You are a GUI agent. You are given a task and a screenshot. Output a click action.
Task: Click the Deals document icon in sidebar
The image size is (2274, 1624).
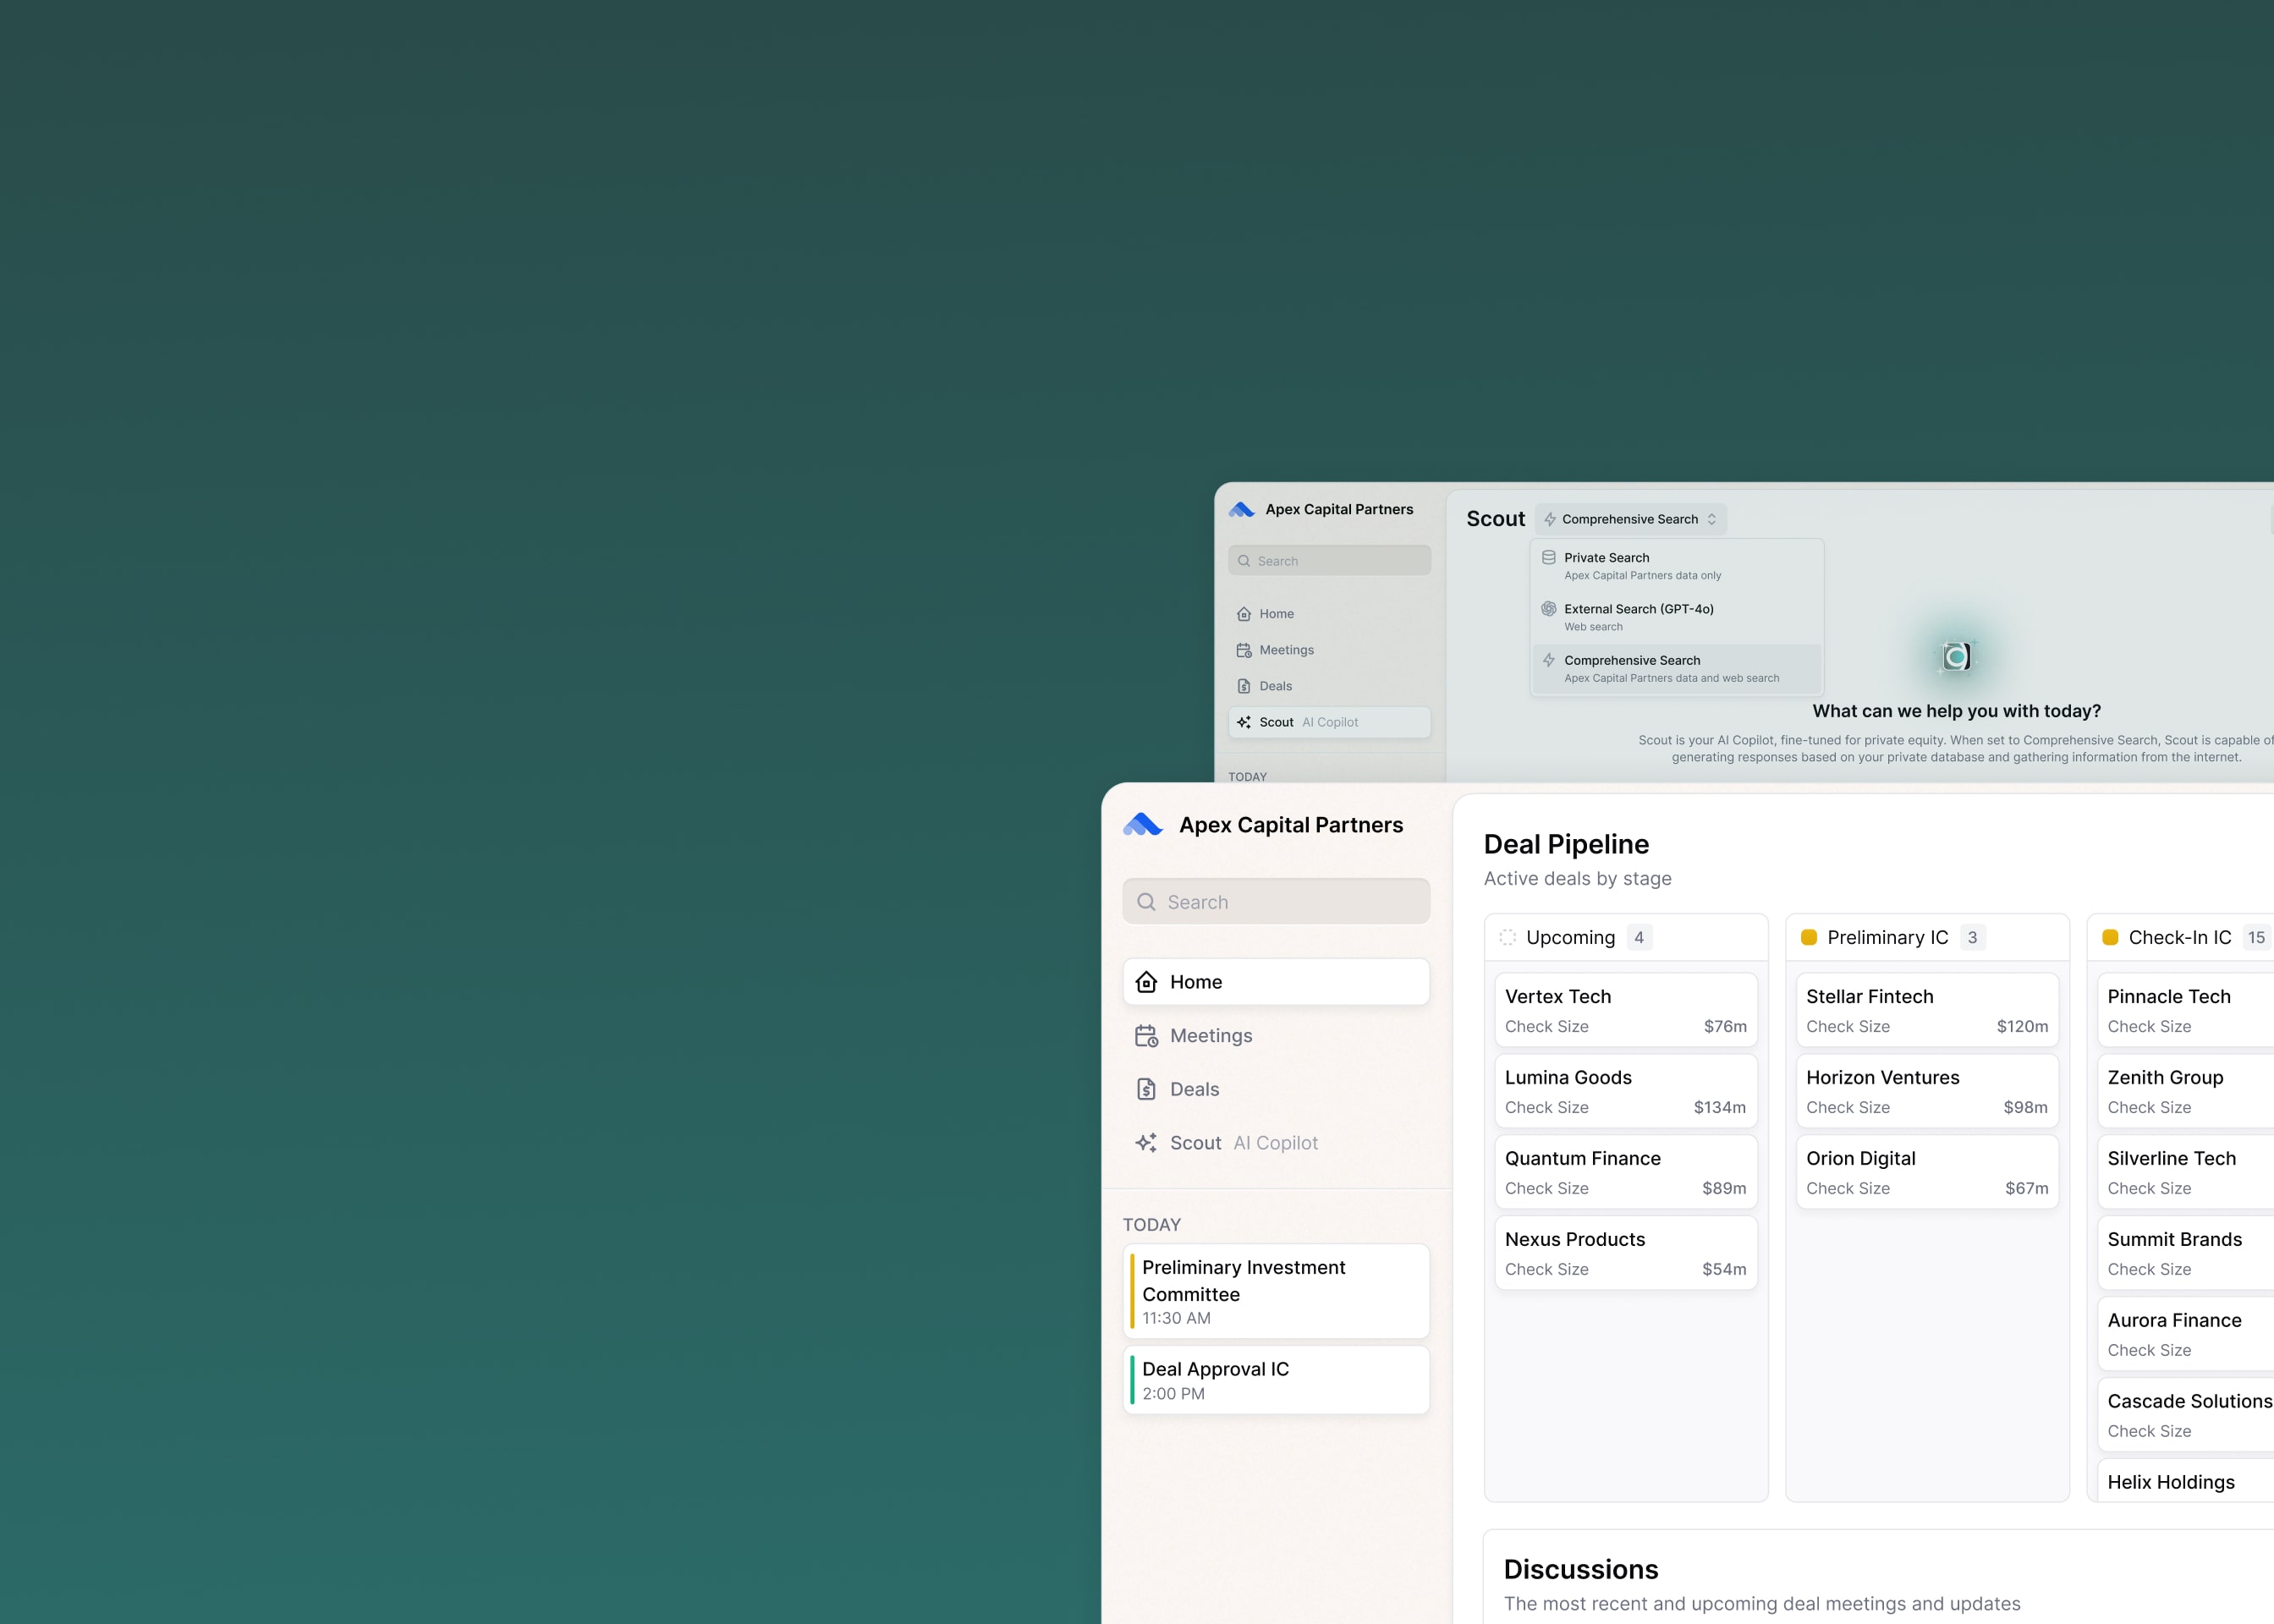[x=1146, y=1089]
